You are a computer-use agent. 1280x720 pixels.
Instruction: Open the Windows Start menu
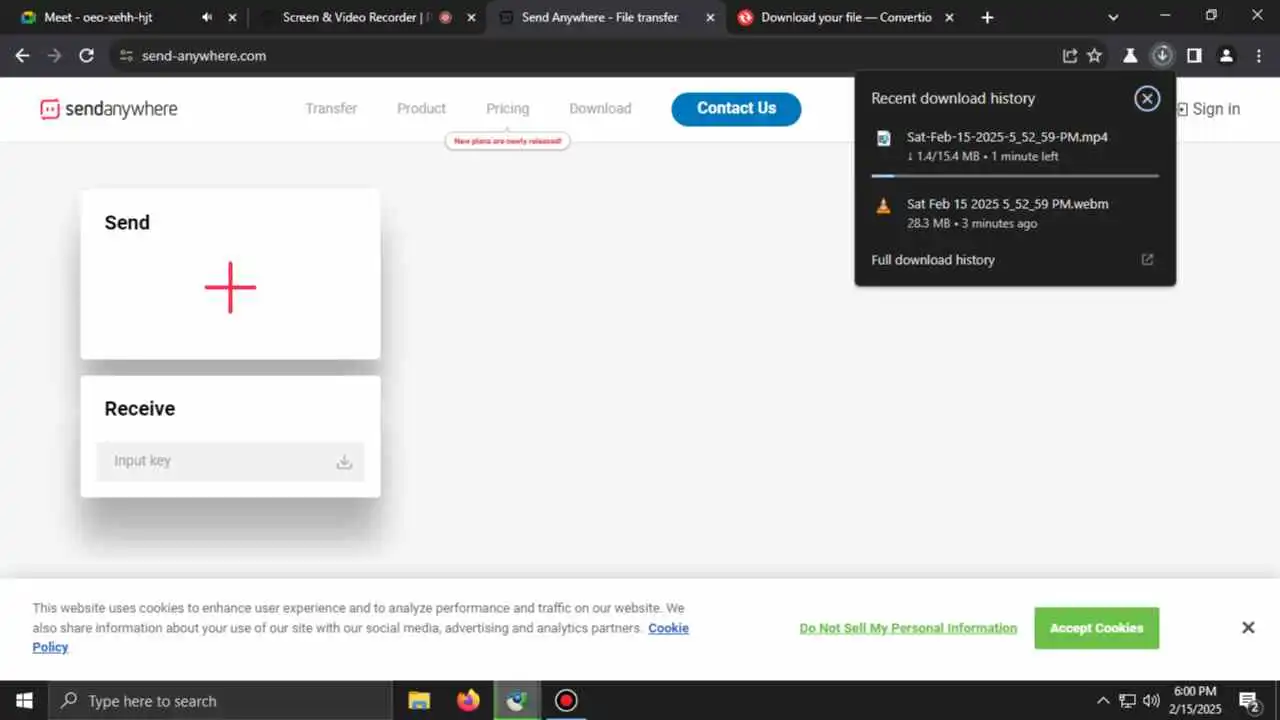click(23, 701)
